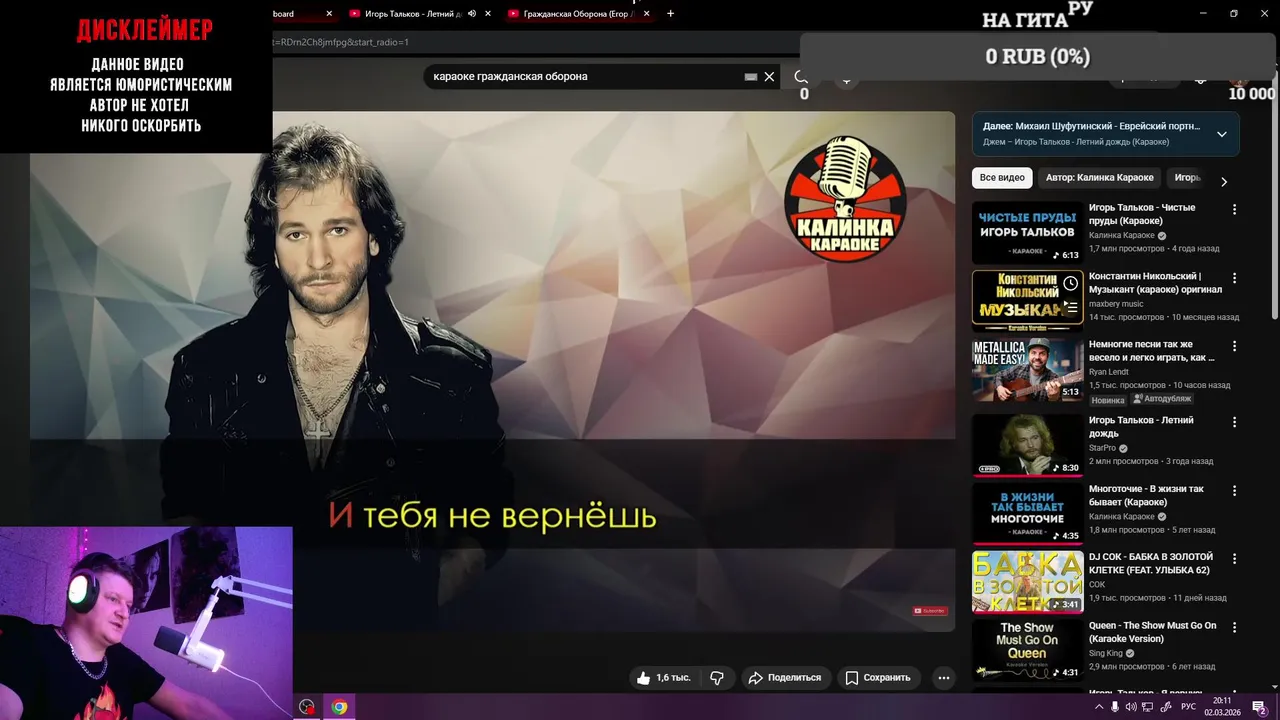Open the on-screen keyboard icon in search box
The height and width of the screenshot is (720, 1280).
751,76
